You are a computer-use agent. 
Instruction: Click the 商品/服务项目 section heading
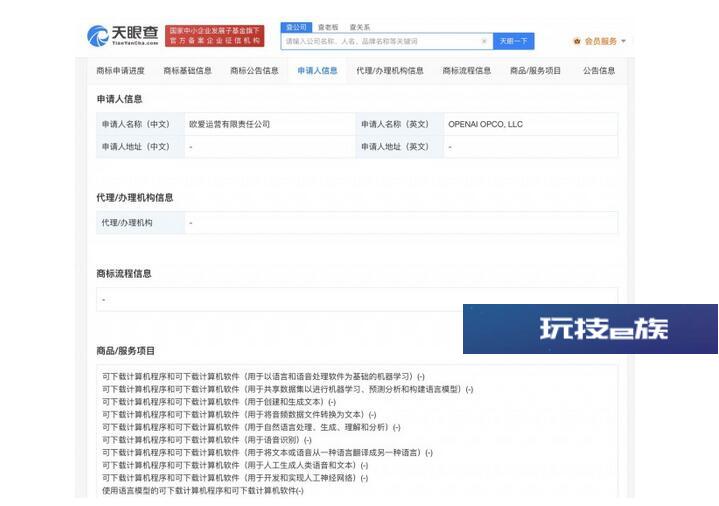point(126,351)
